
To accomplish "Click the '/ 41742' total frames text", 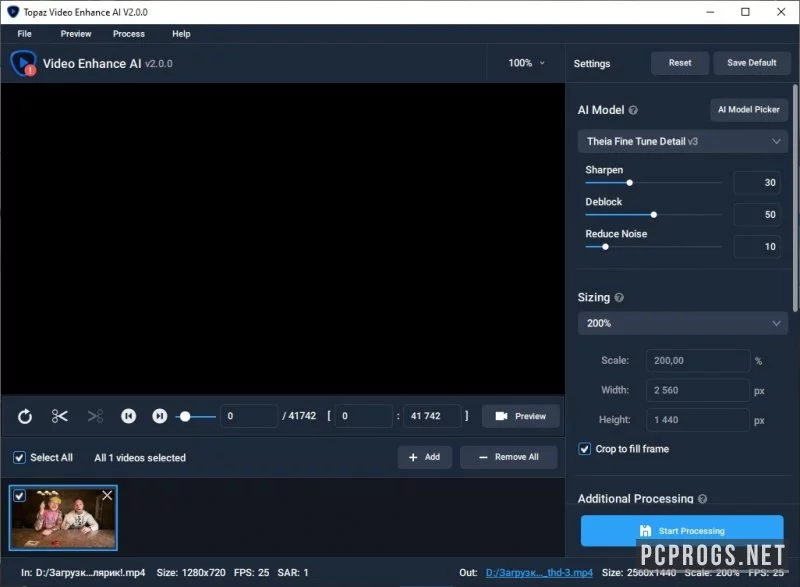I will click(x=299, y=416).
